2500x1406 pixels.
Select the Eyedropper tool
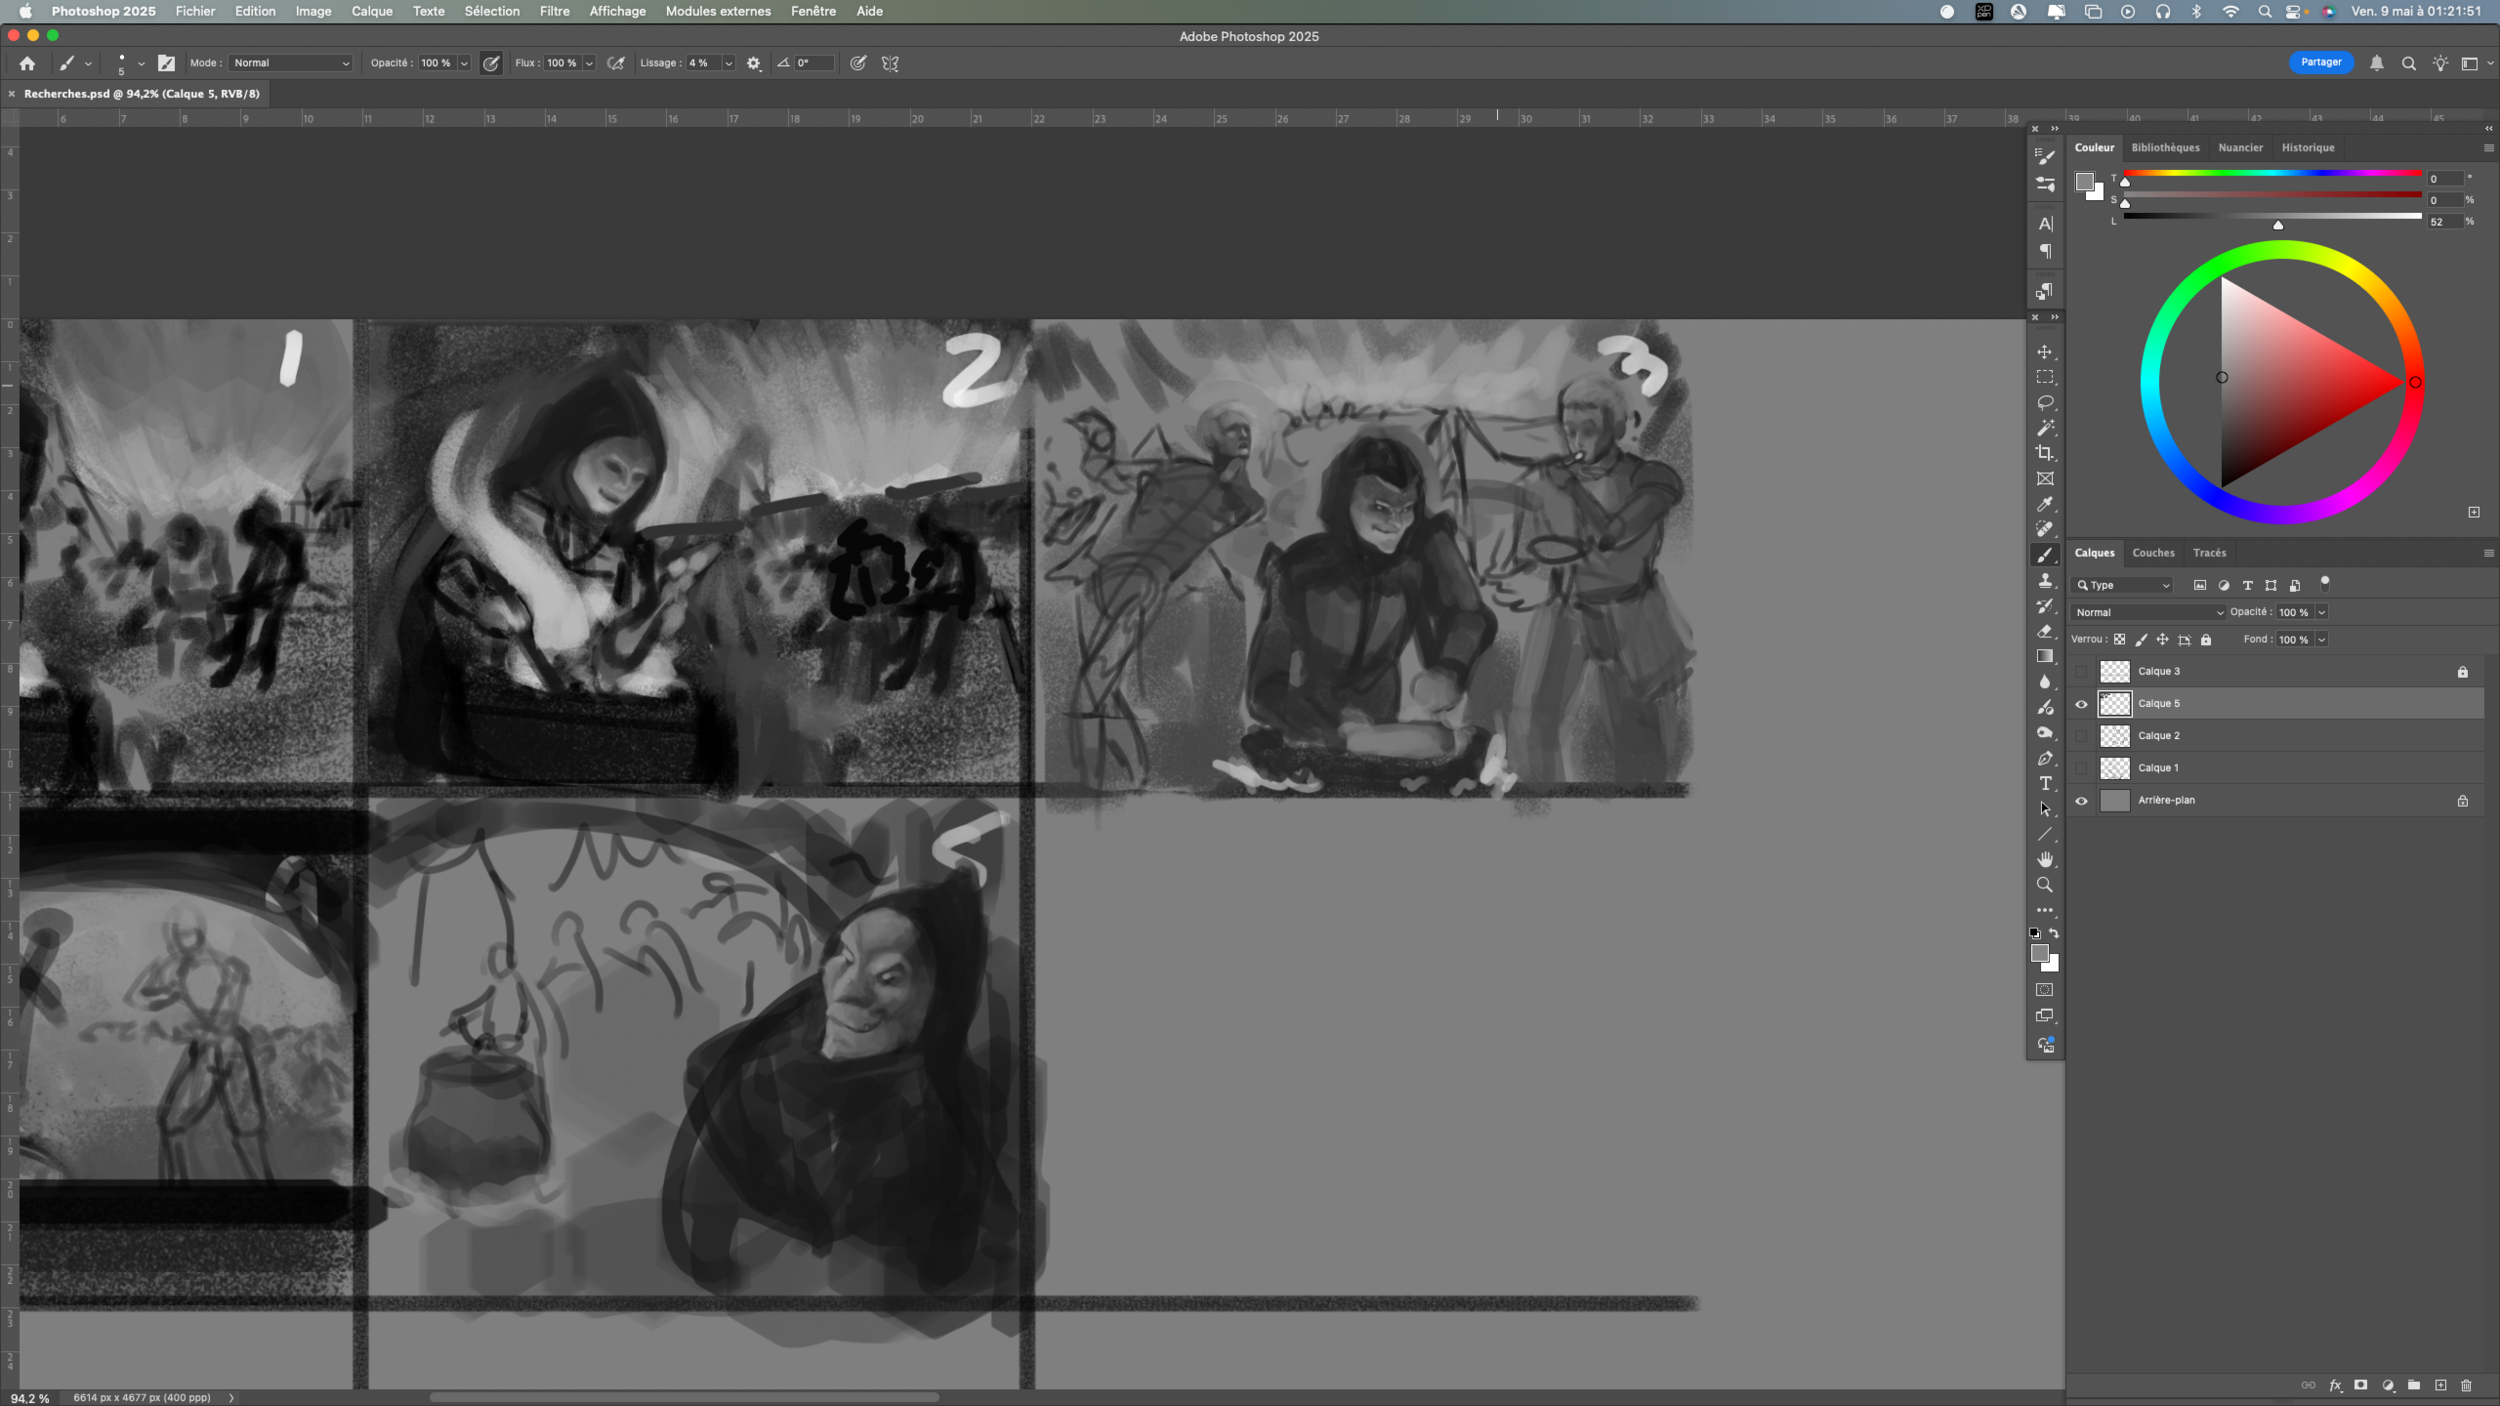pos(2044,504)
